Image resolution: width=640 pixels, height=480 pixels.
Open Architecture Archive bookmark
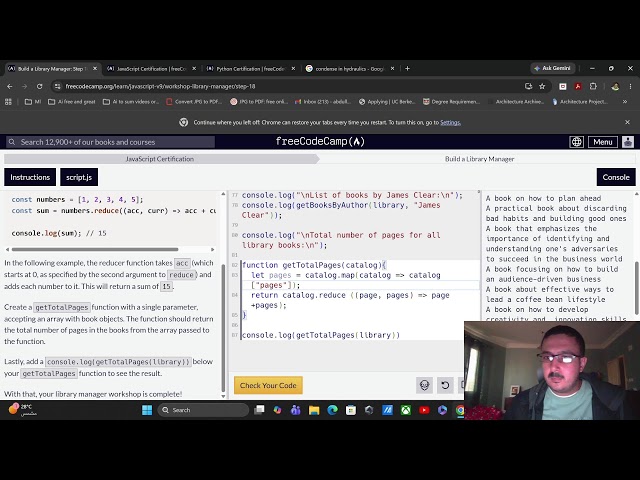[x=516, y=102]
